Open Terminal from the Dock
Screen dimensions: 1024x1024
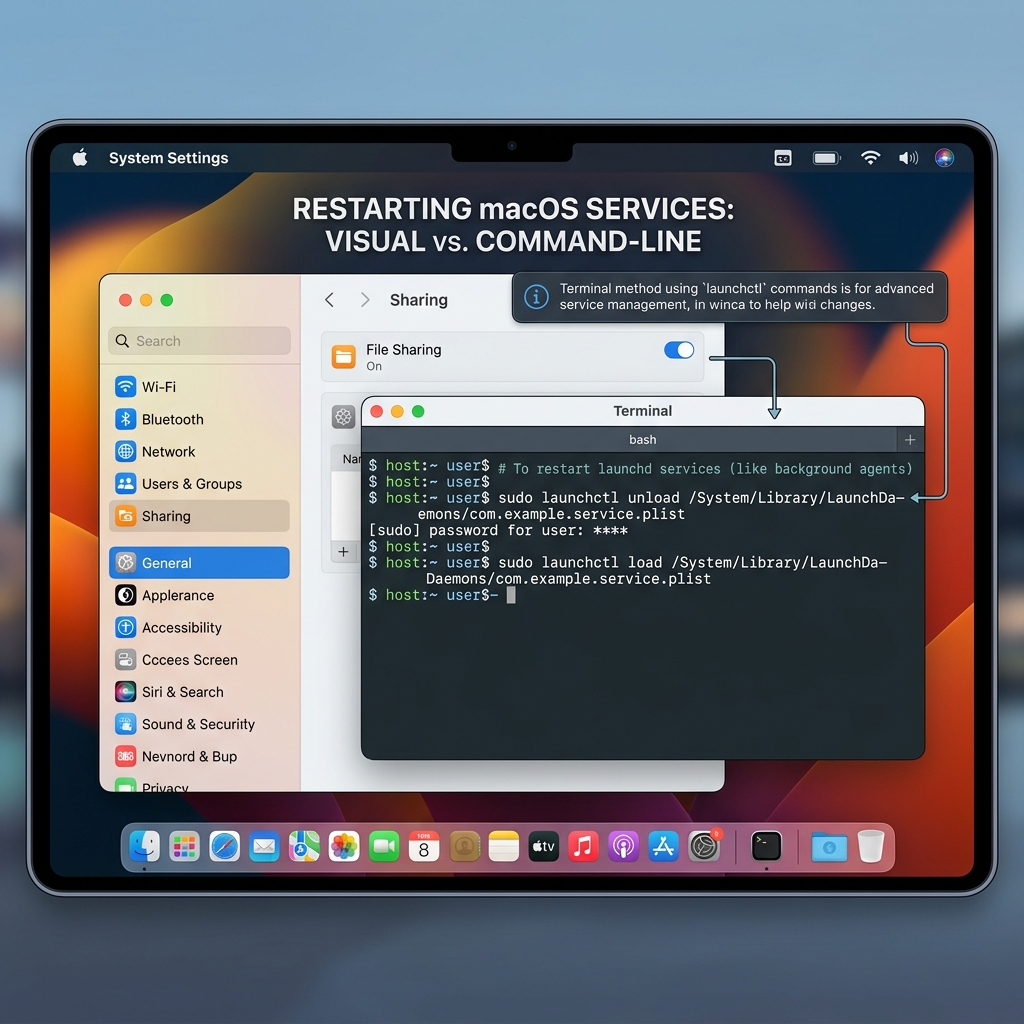tap(766, 846)
